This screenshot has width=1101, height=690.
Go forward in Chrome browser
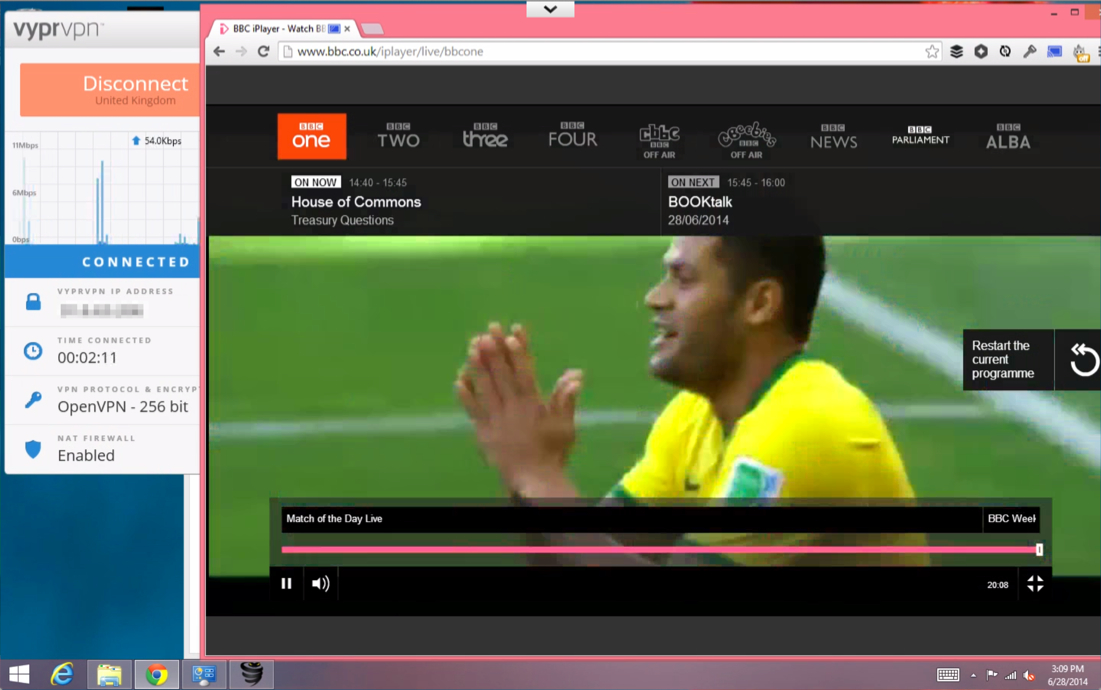241,51
